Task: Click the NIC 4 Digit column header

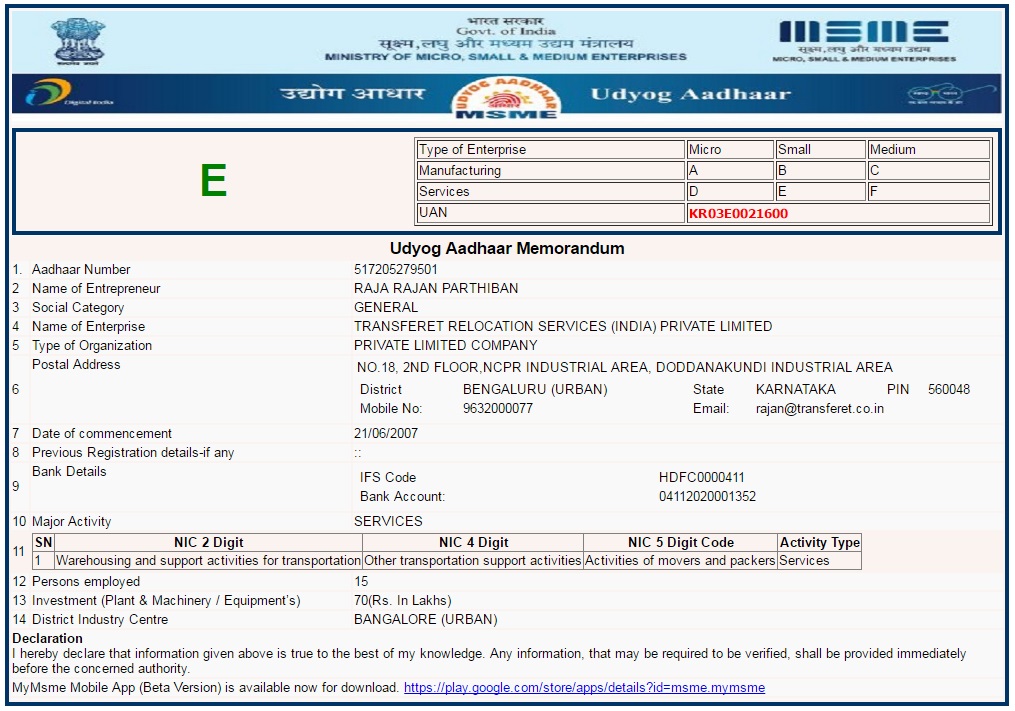Action: (473, 543)
